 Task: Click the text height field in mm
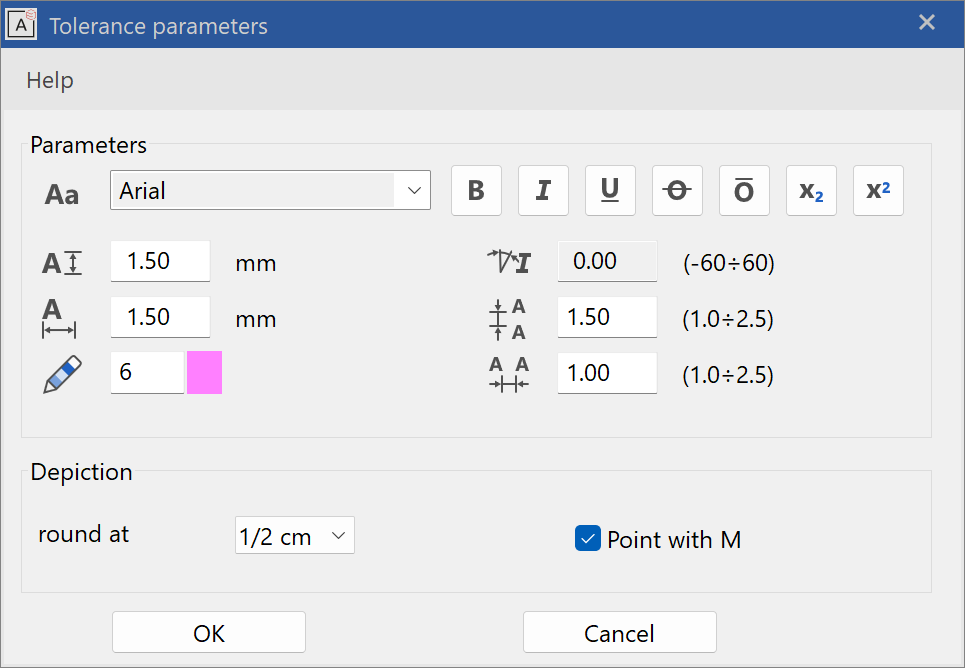point(160,262)
